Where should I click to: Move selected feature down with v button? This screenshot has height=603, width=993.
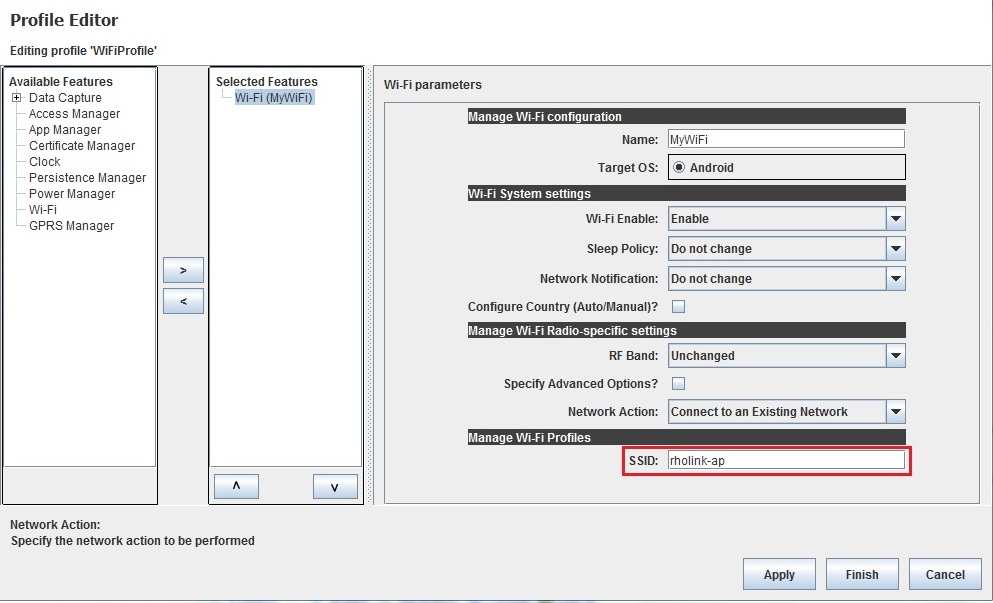click(335, 486)
